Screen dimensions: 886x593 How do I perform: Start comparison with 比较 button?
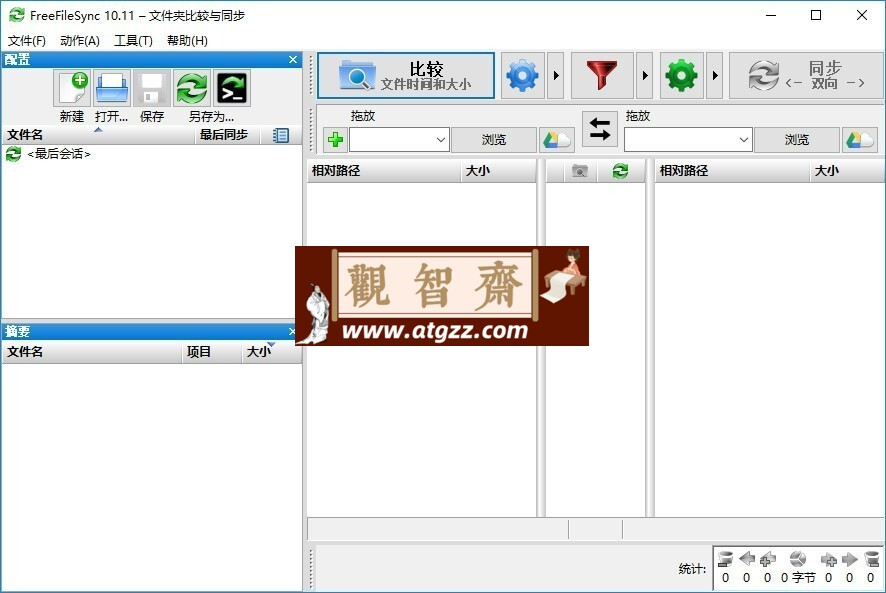[406, 76]
